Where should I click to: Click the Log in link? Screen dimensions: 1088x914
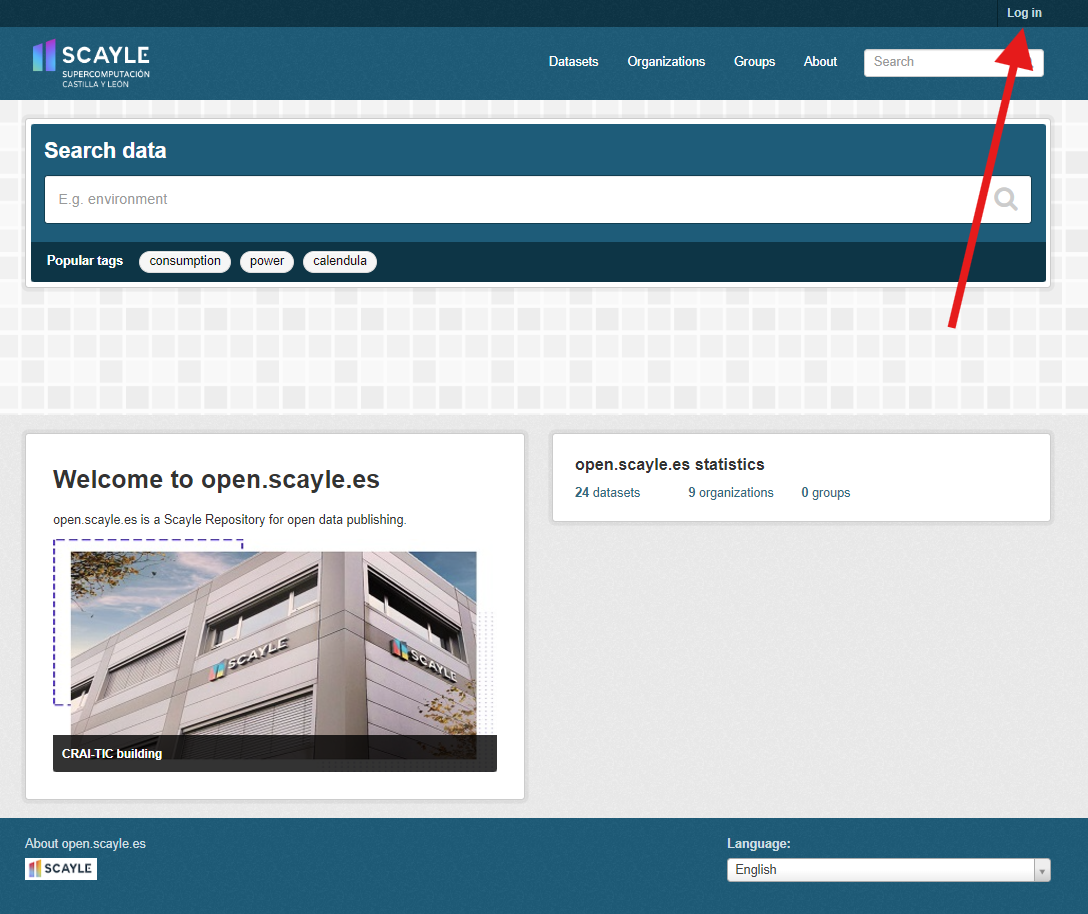1024,12
